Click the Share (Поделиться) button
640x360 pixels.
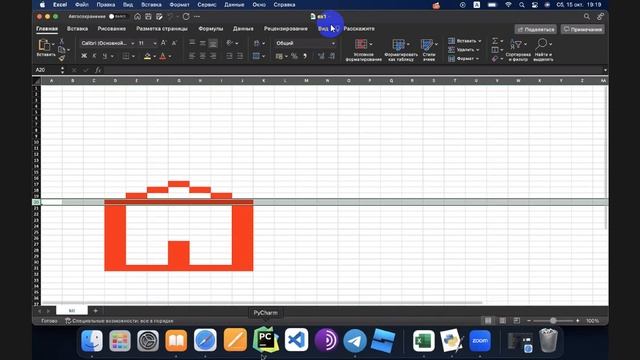[535, 29]
